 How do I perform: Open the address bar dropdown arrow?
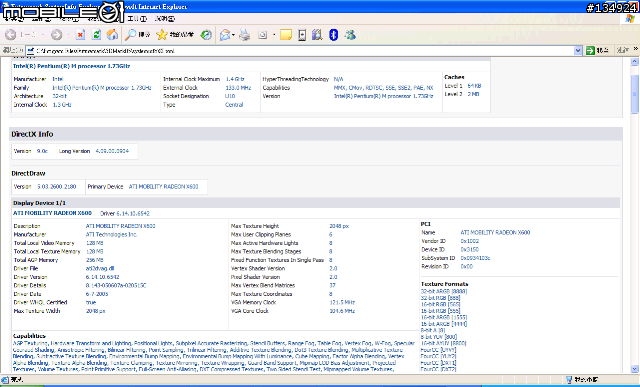(x=578, y=51)
